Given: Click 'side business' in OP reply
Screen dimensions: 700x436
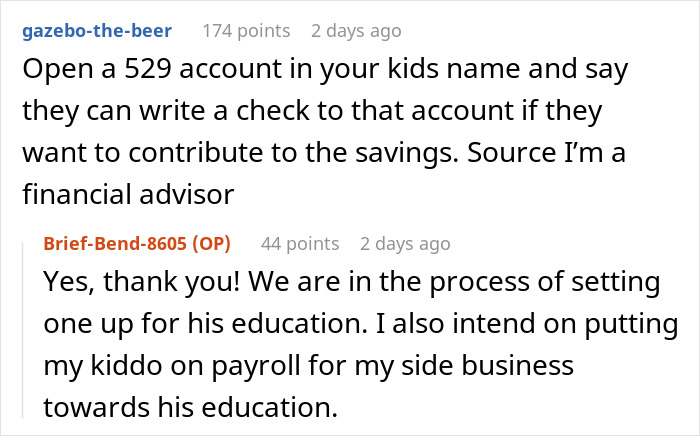Looking at the screenshot, I should pos(488,365).
